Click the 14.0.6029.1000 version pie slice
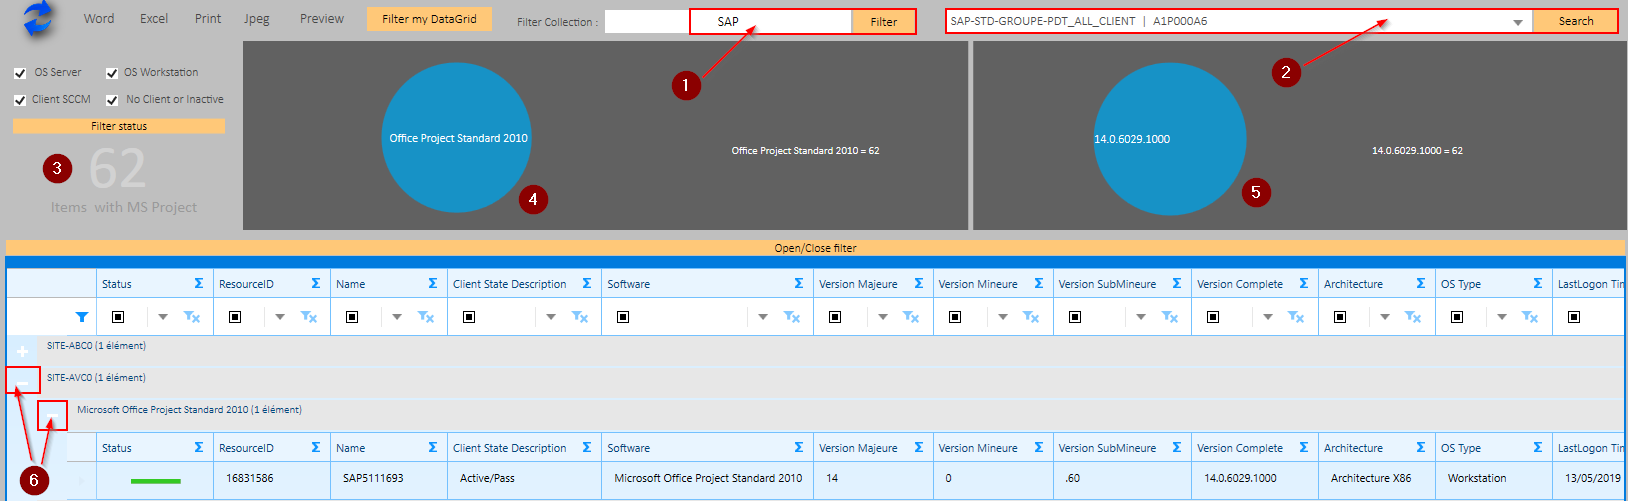 tap(1170, 139)
